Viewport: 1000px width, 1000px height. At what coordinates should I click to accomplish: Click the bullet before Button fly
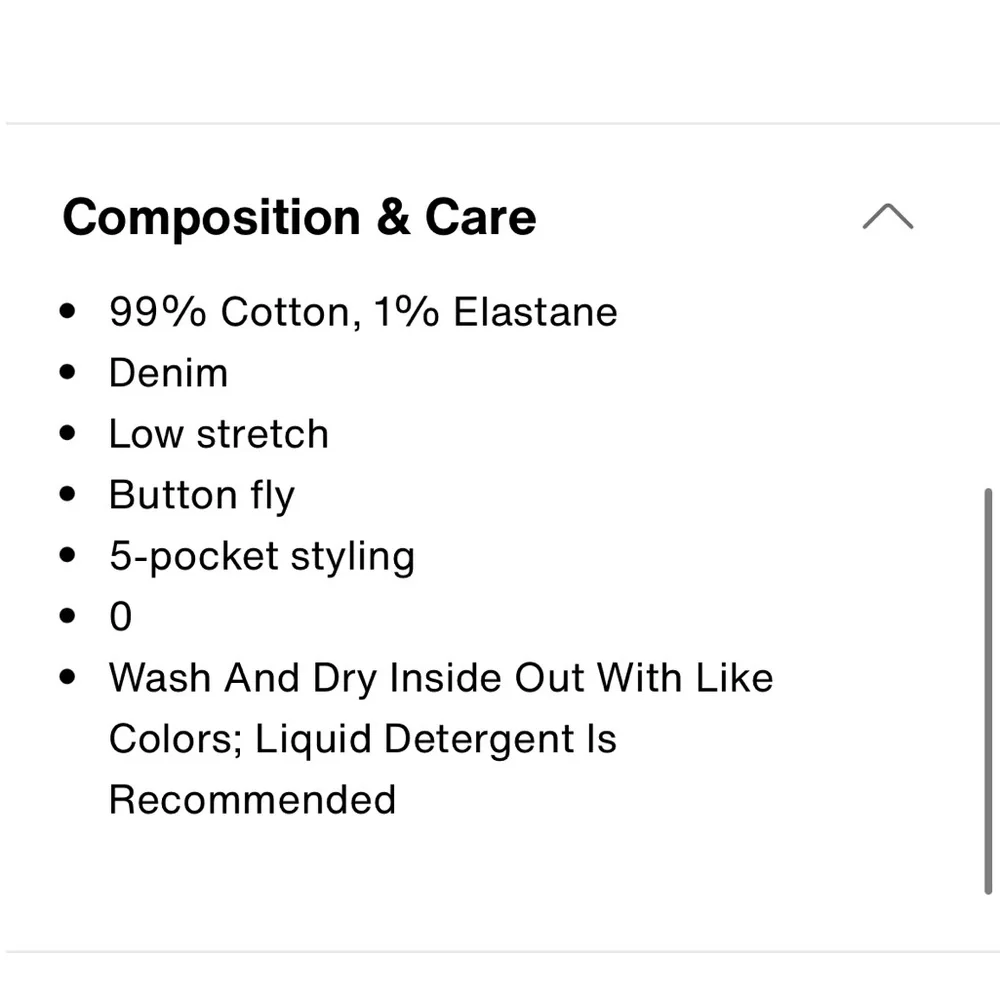[x=67, y=494]
